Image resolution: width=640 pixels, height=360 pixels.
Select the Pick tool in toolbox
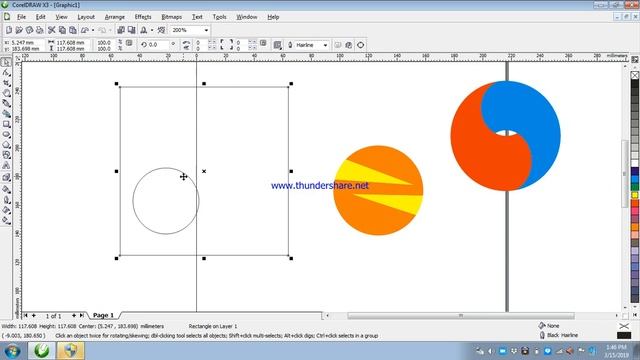pyautogui.click(x=6, y=62)
